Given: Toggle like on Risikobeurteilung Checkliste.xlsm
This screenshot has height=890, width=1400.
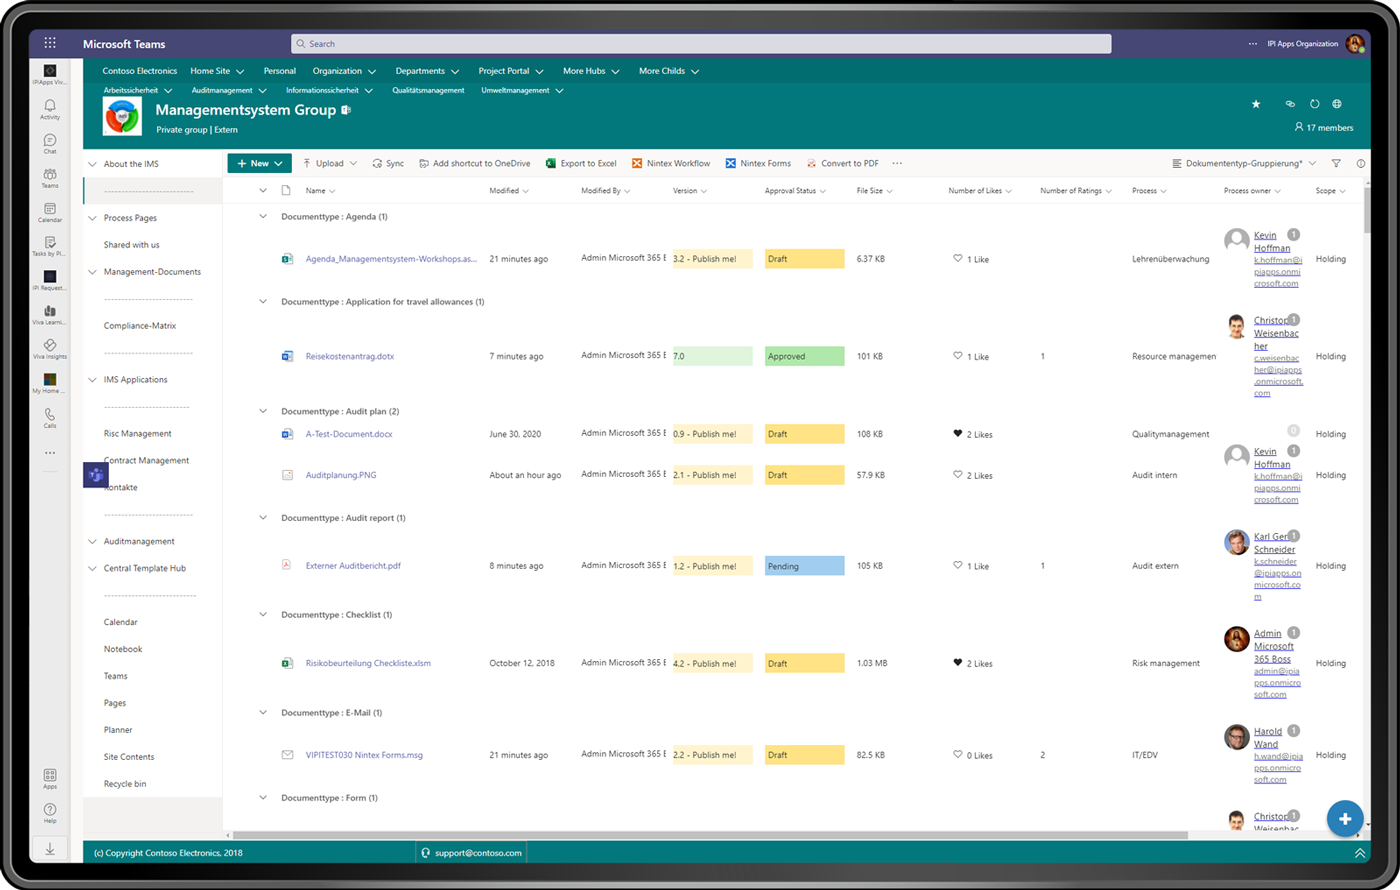Looking at the screenshot, I should pos(958,663).
